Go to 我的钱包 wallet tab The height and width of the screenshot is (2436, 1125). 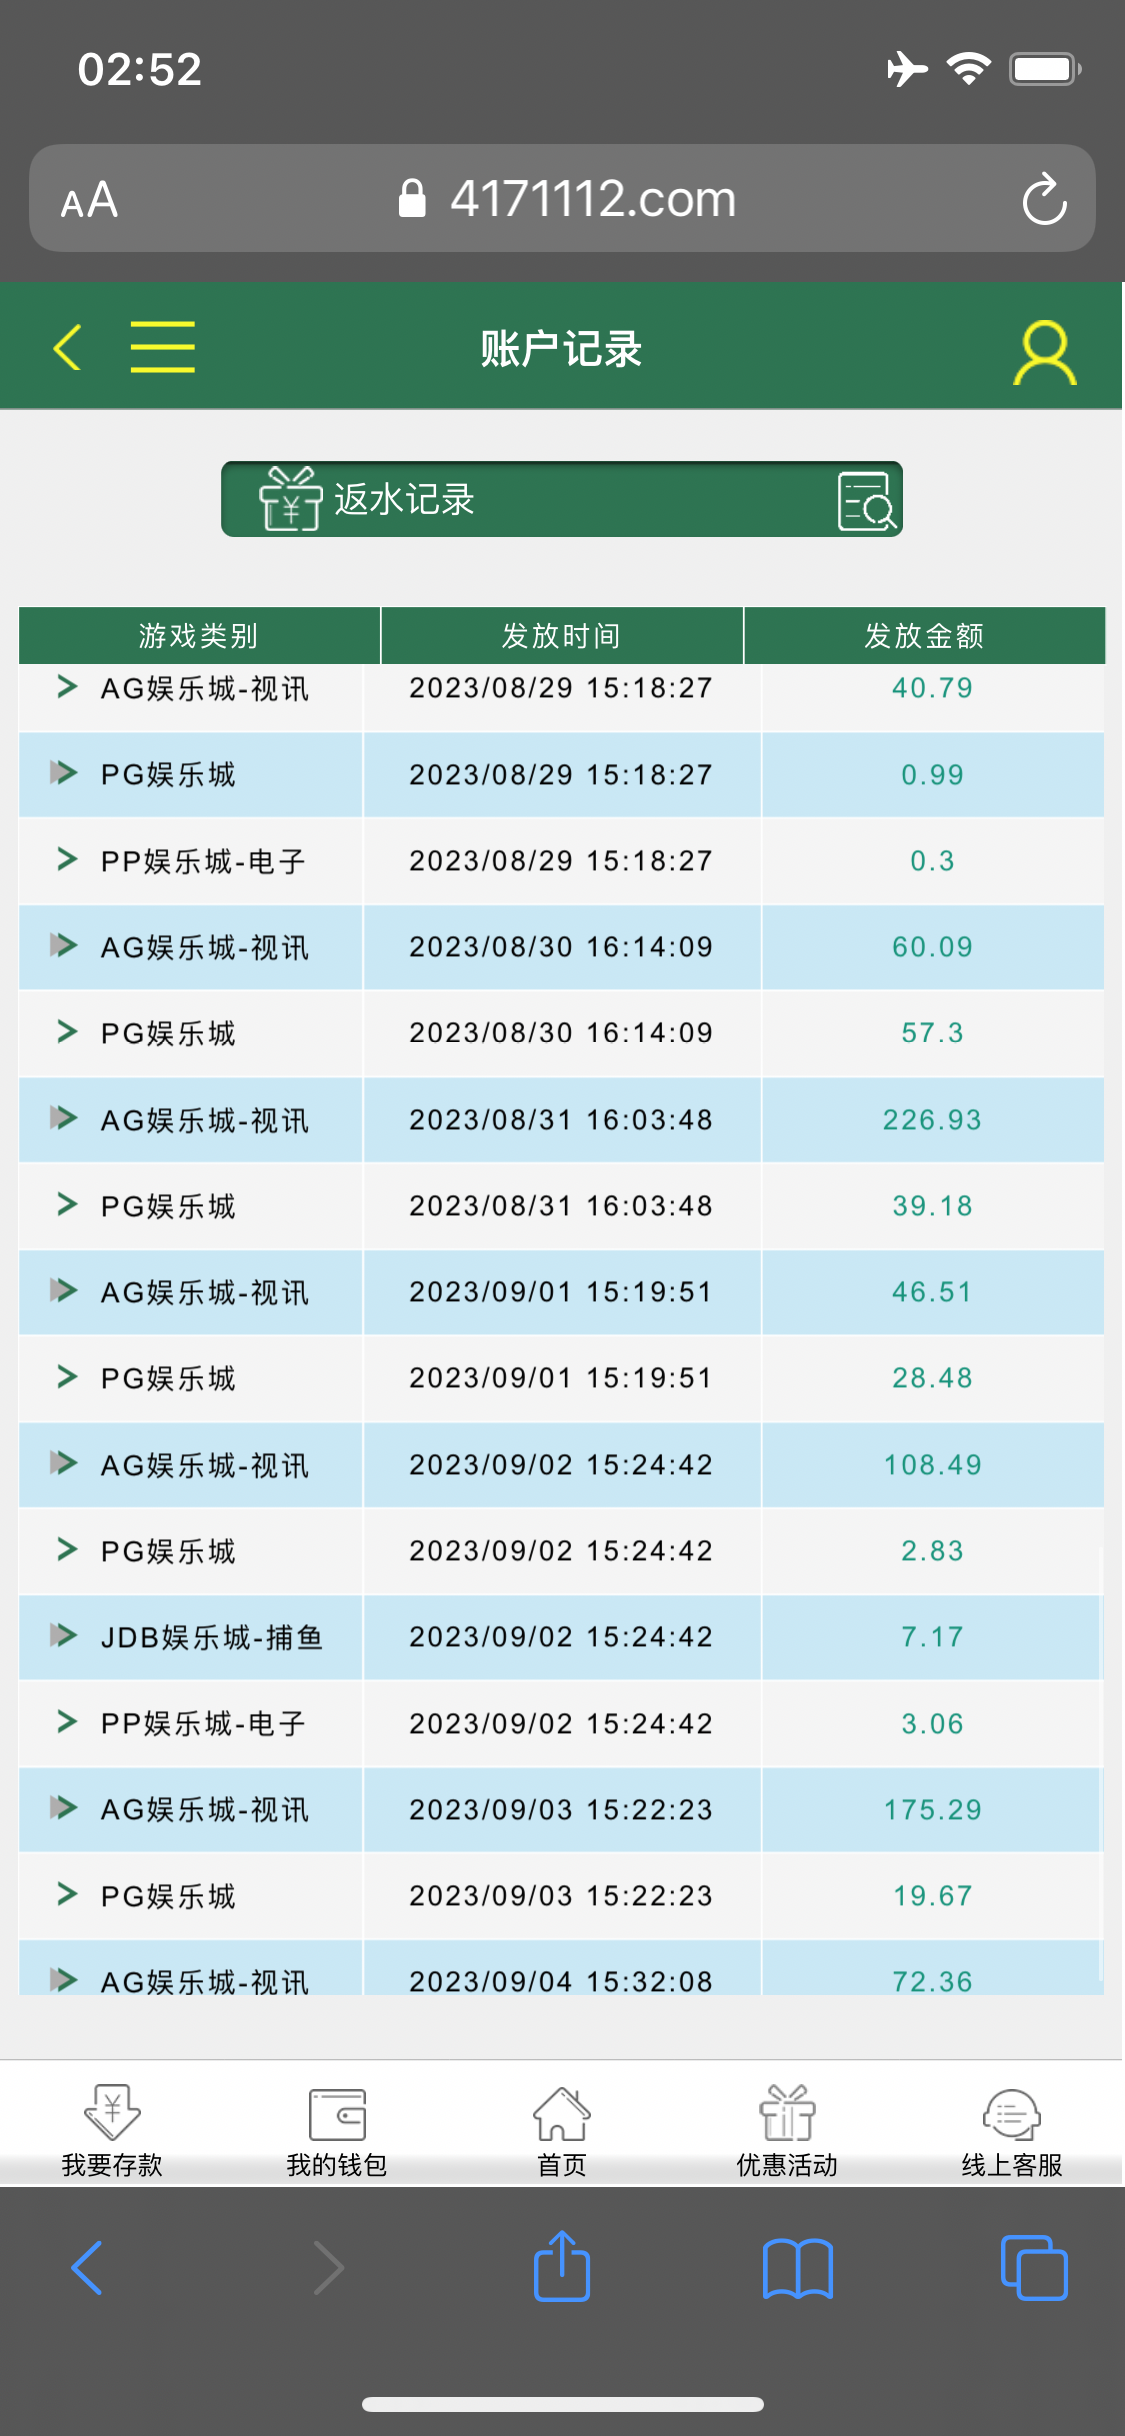click(337, 2130)
